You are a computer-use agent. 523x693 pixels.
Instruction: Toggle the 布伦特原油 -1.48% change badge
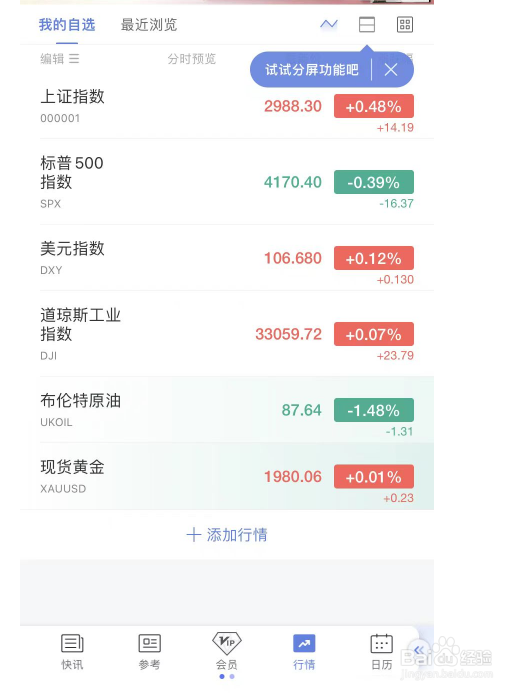(x=374, y=410)
